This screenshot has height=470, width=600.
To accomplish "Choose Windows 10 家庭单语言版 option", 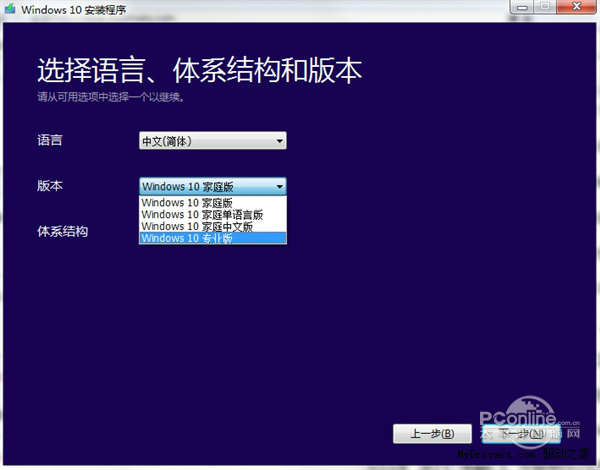I will click(213, 214).
